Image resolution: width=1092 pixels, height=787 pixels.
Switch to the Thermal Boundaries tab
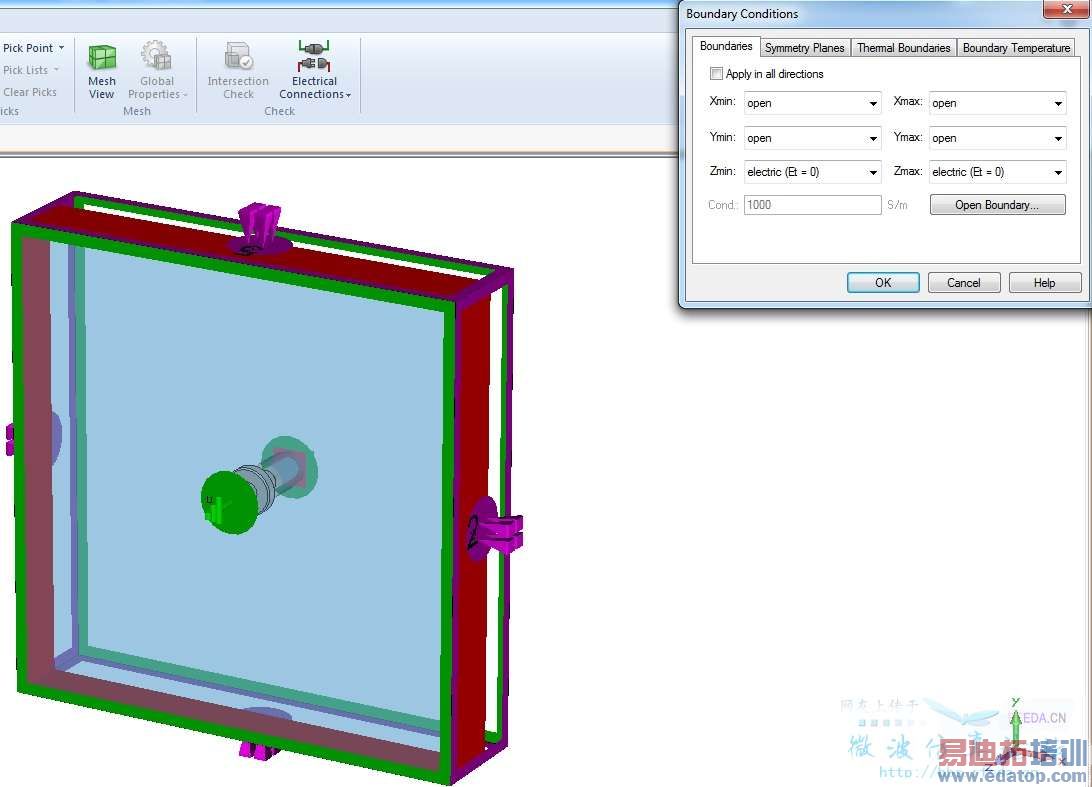(x=903, y=47)
